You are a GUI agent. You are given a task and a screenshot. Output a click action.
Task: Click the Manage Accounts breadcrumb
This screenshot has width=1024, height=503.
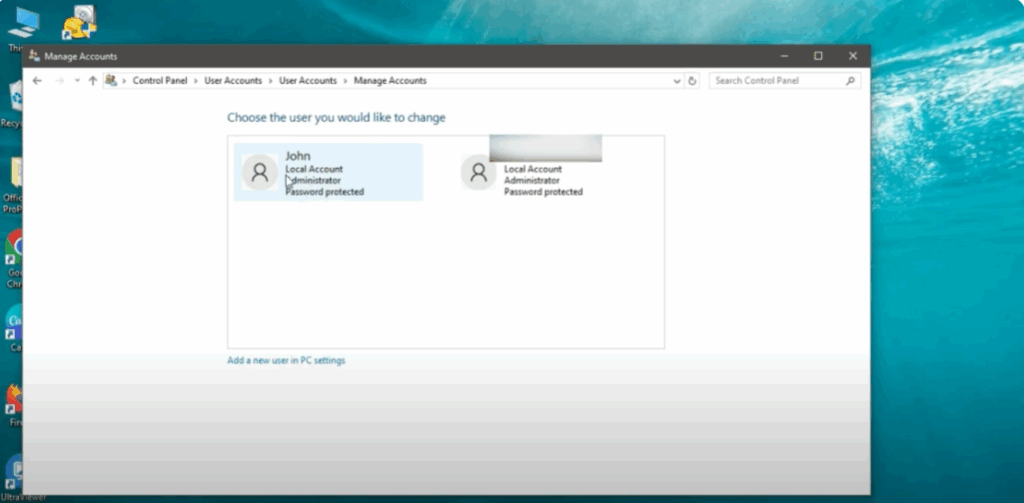tap(390, 81)
